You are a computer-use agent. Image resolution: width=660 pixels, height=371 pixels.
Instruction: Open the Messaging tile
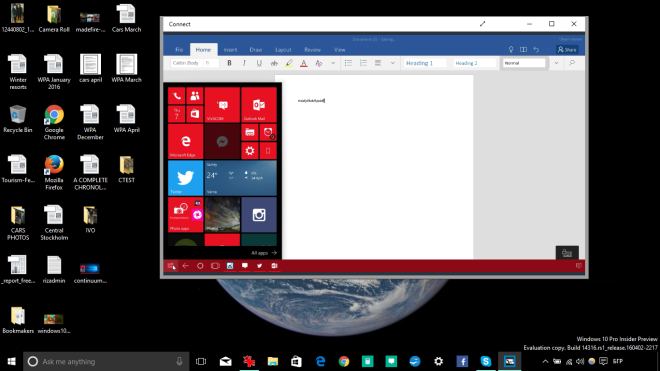[x=222, y=105]
